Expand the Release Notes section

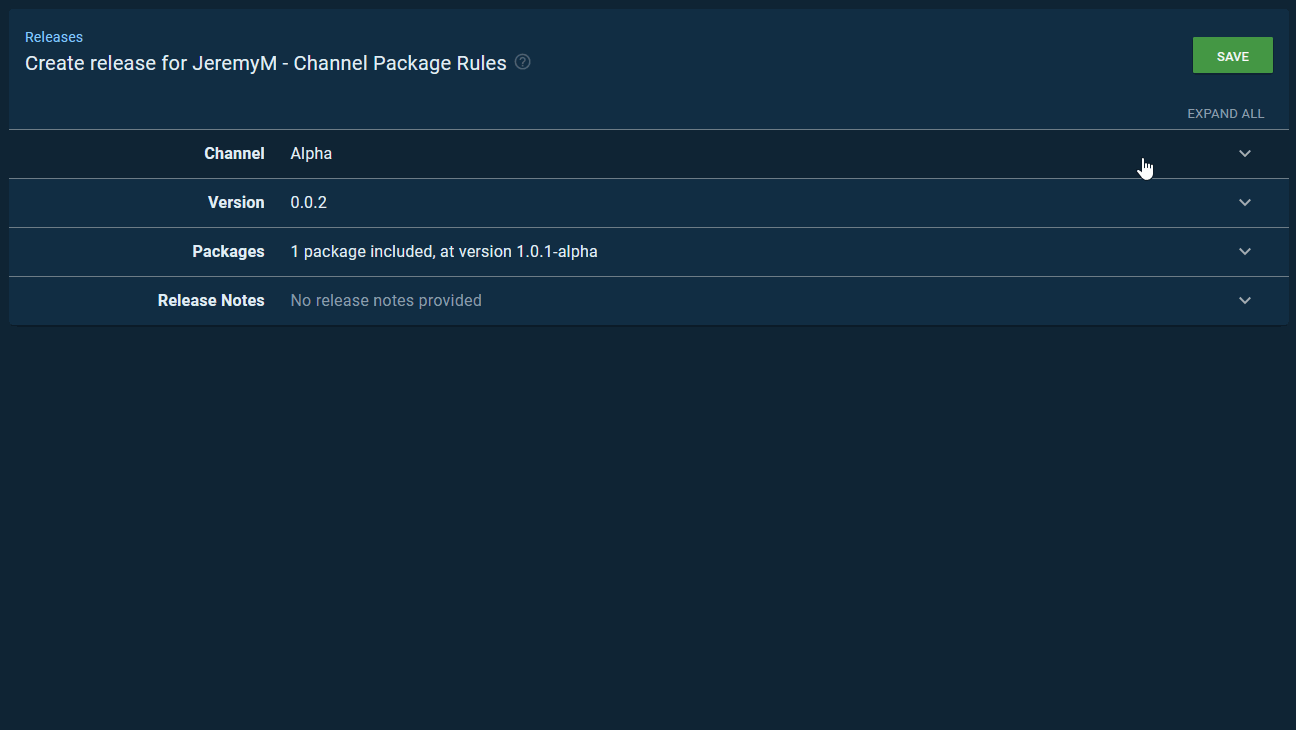[x=700, y=300]
